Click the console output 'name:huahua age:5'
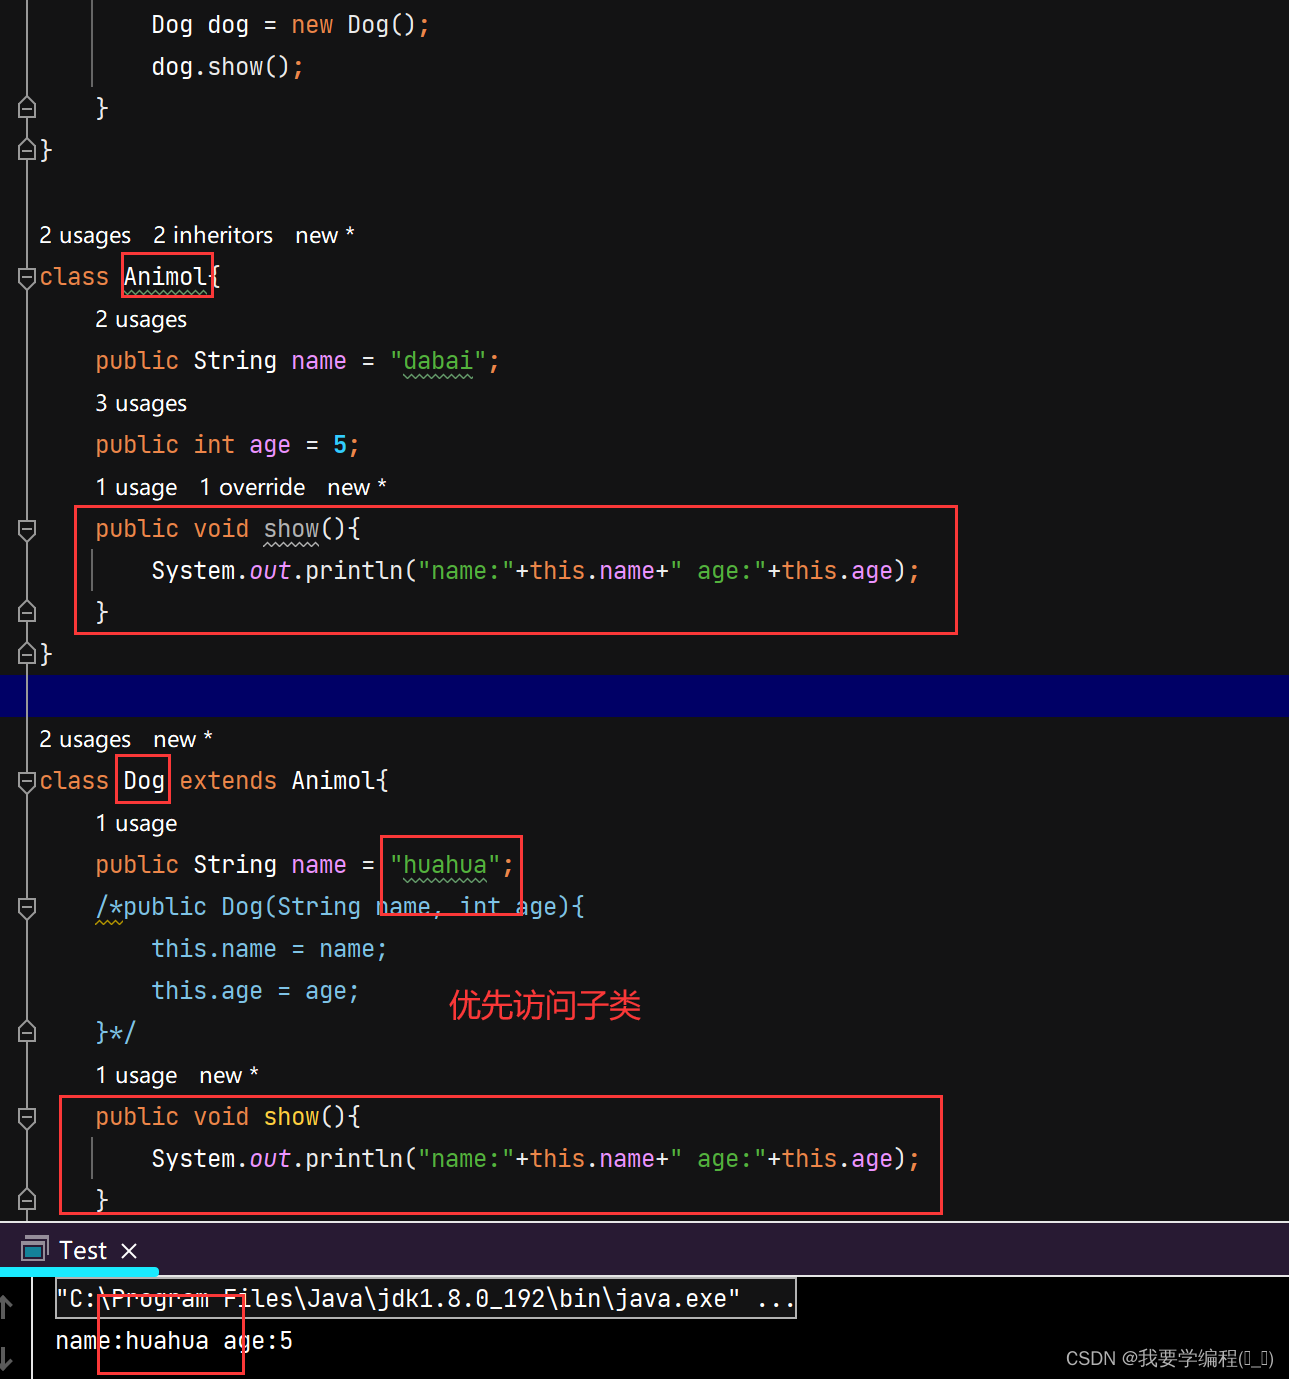This screenshot has width=1289, height=1379. (174, 1341)
